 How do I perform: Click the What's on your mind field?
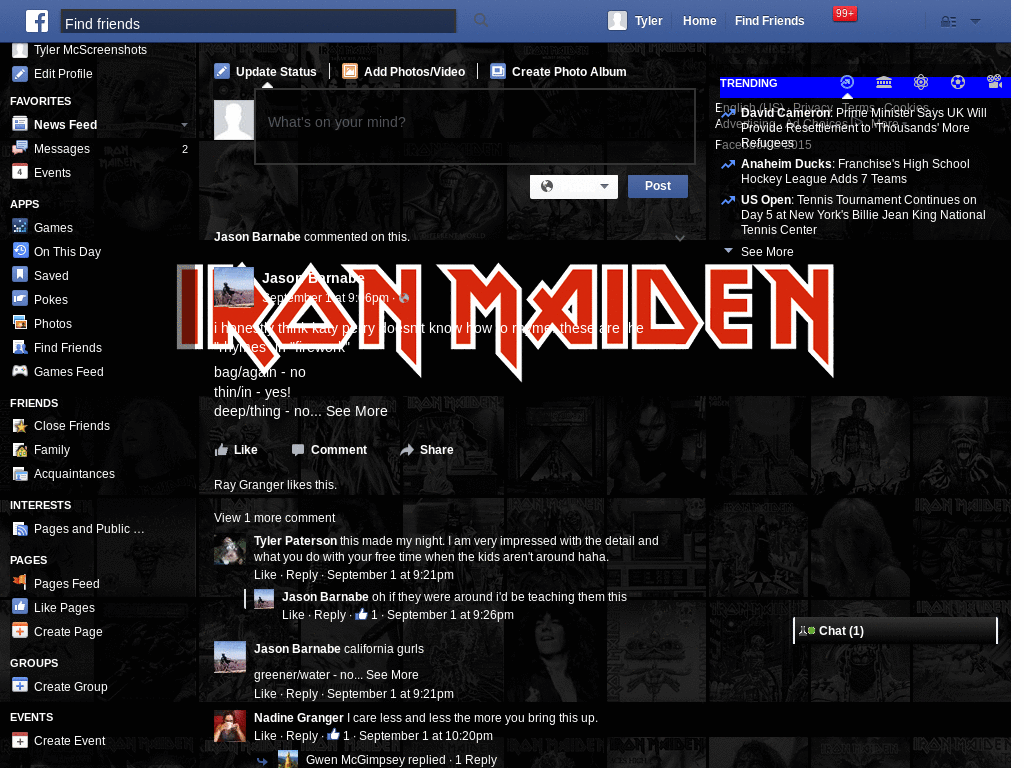pyautogui.click(x=475, y=126)
